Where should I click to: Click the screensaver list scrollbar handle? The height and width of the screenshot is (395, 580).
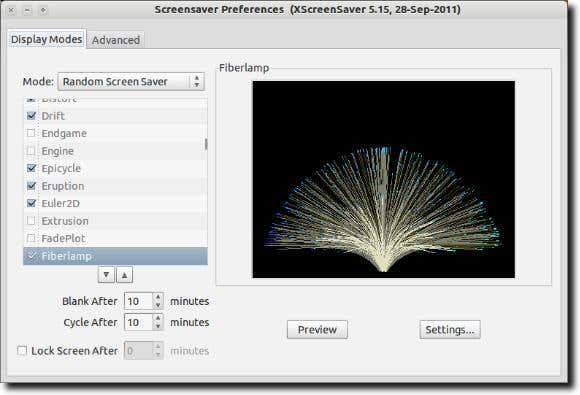point(206,144)
